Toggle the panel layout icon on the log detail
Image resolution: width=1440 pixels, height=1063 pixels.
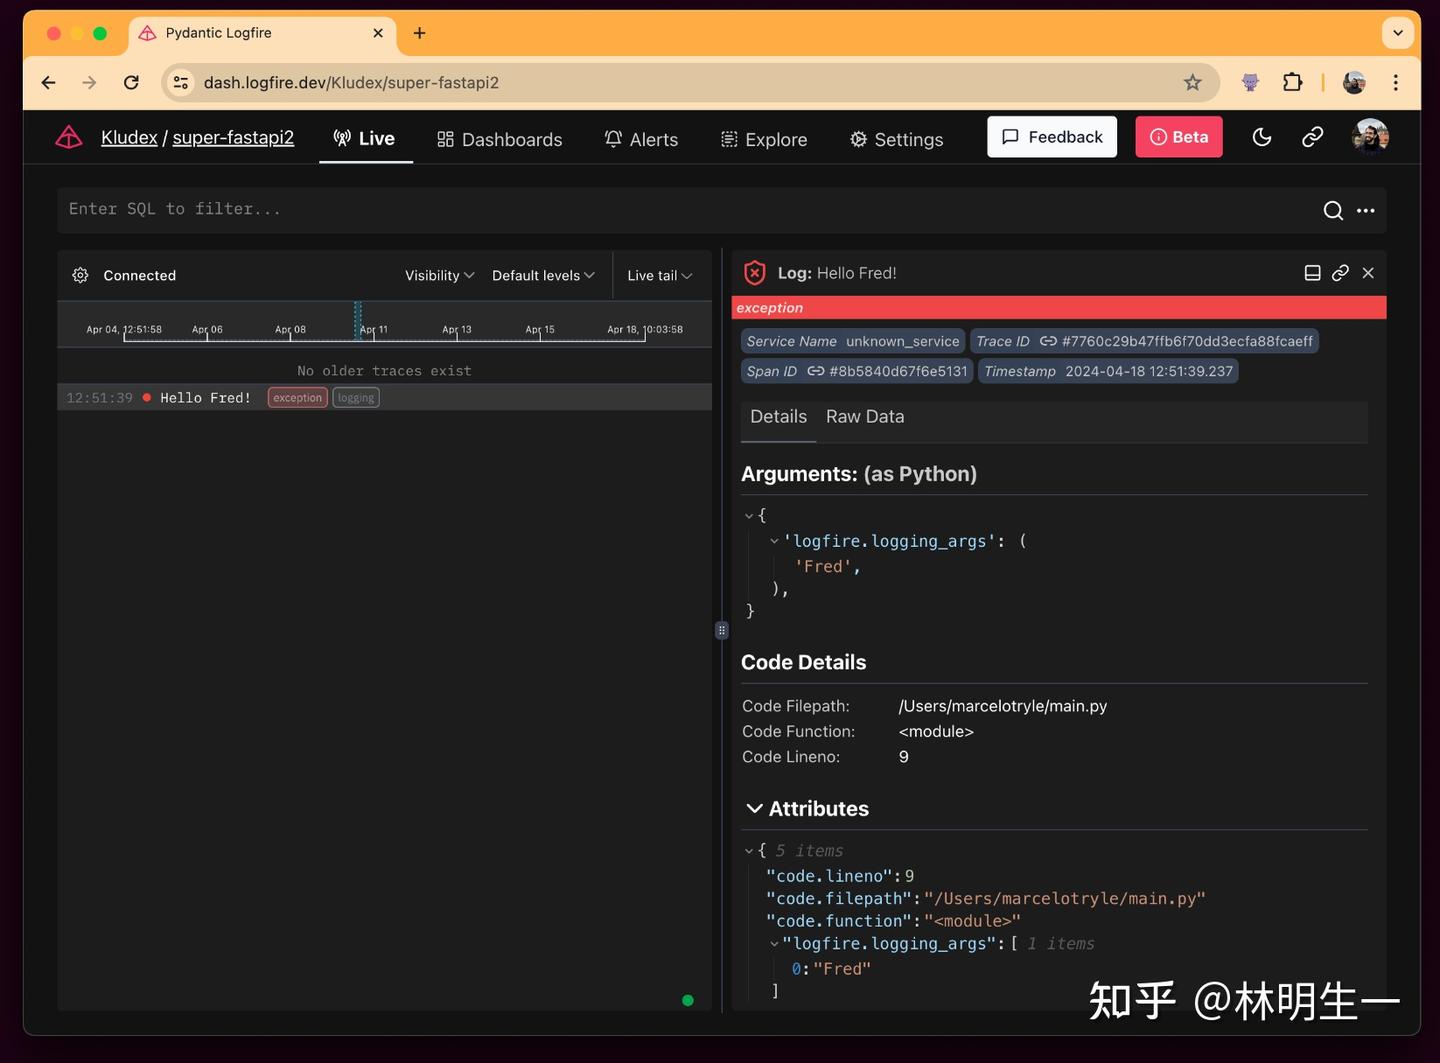pos(1312,272)
